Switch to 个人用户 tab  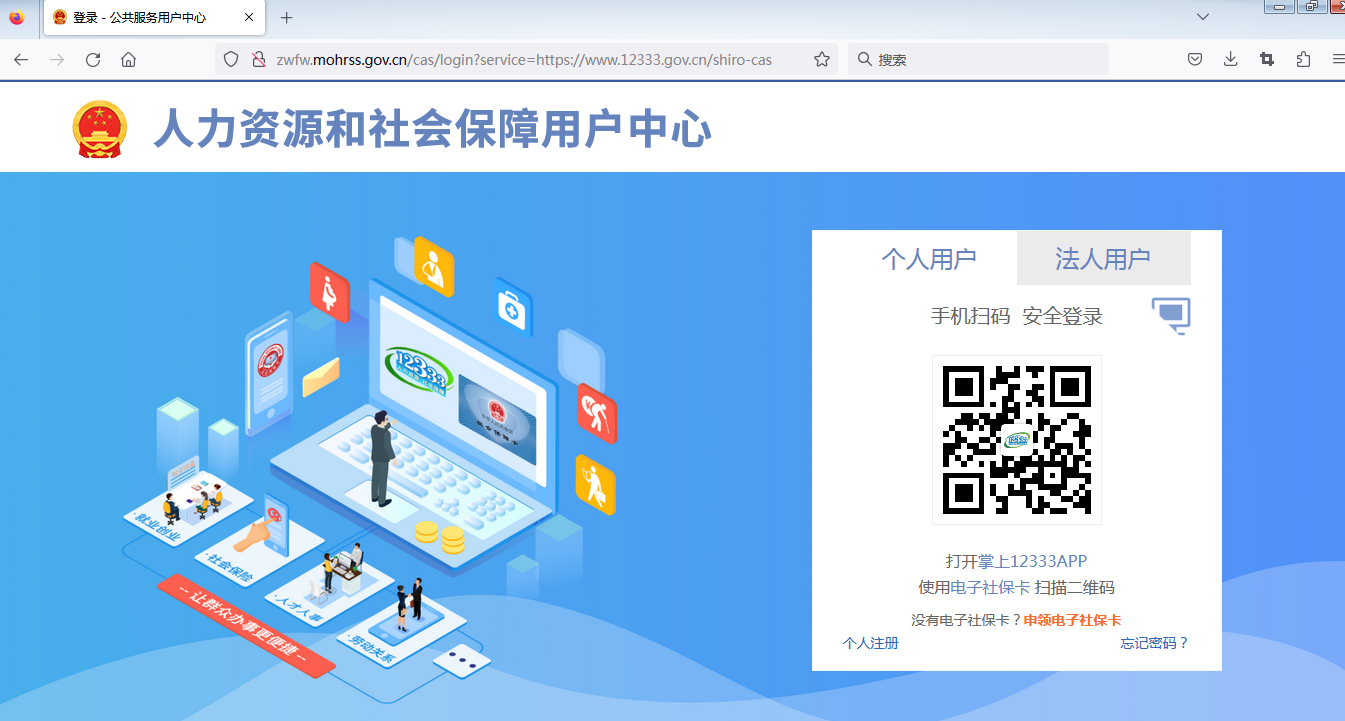pos(928,259)
